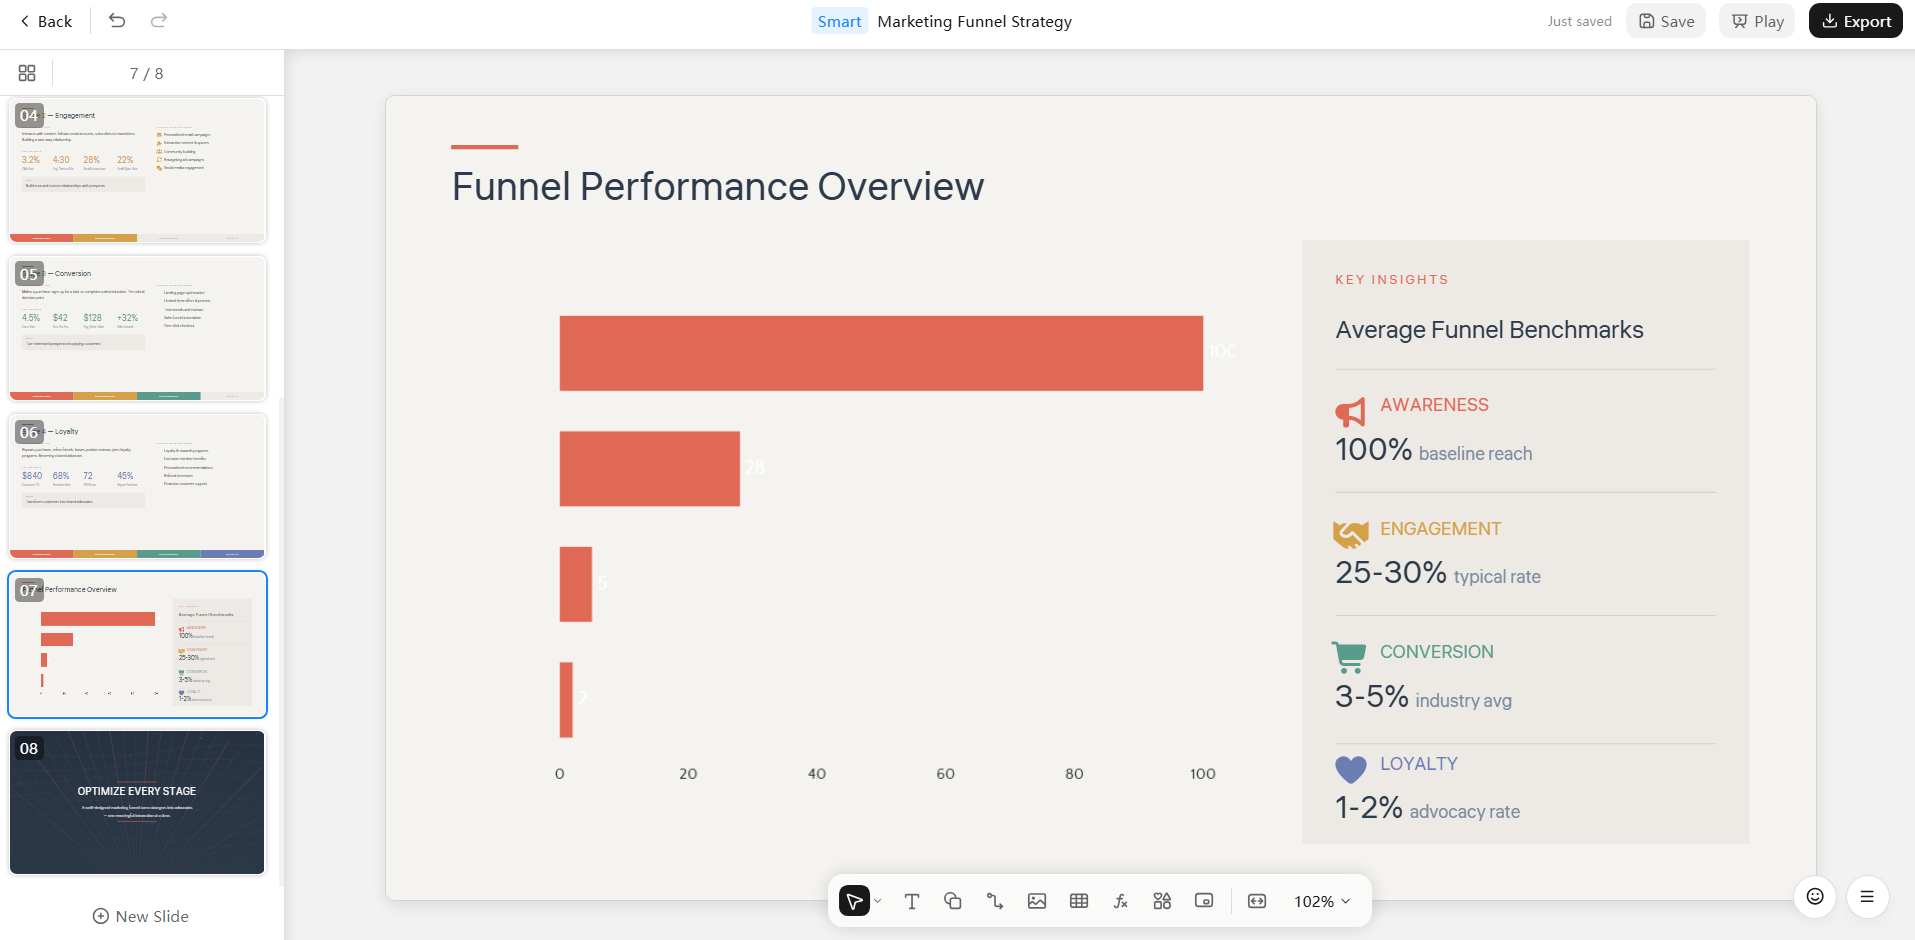1915x940 pixels.
Task: Expand the 102% zoom dropdown
Action: pos(1322,901)
